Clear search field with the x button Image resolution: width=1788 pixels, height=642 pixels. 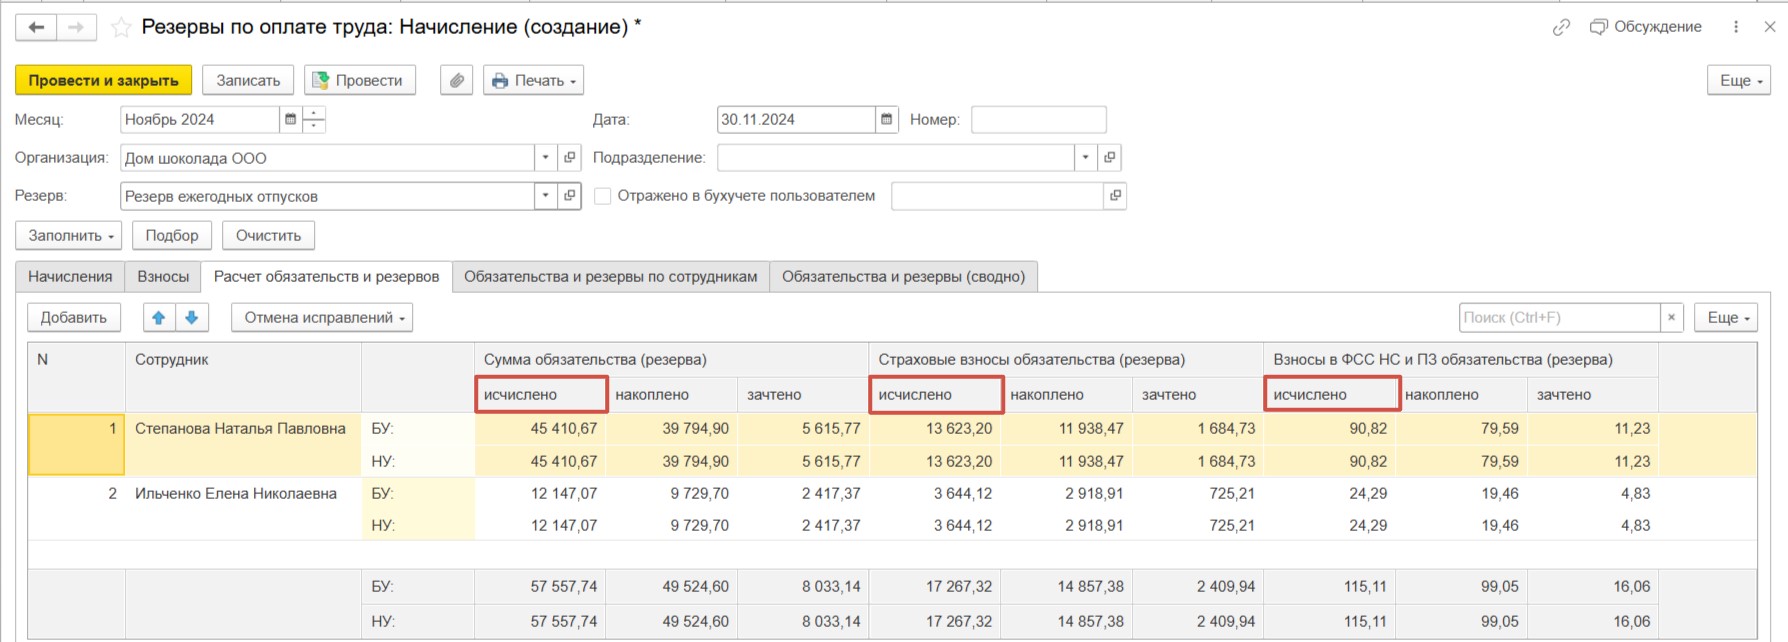[x=1671, y=317]
